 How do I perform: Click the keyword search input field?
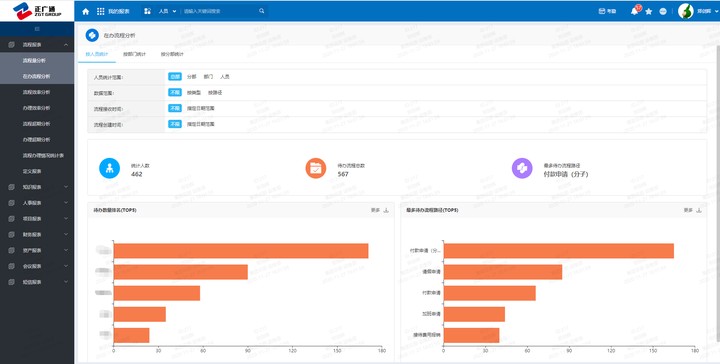[220, 11]
